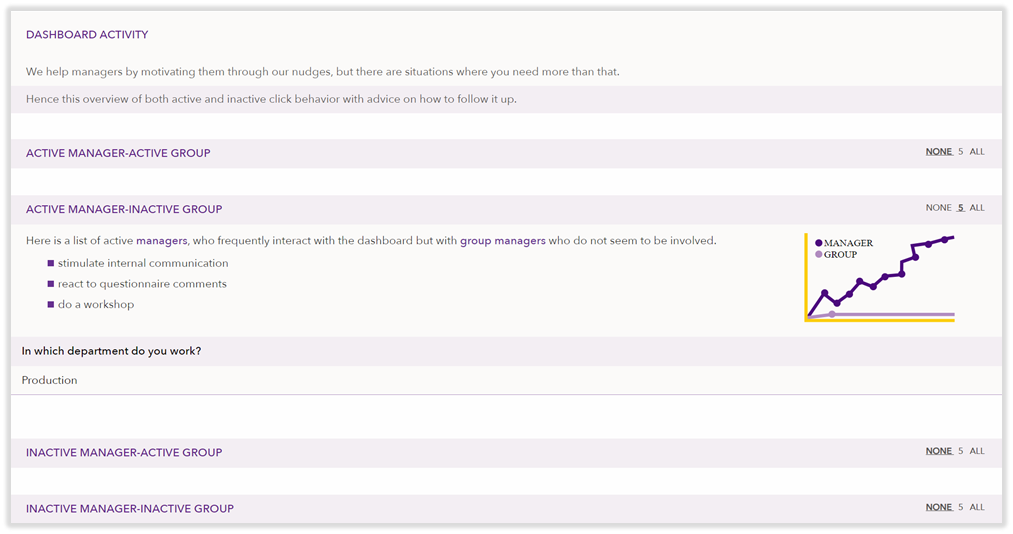The image size is (1013, 534).
Task: Expand the Inactive Manager-Inactive Group section header
Action: click(x=130, y=508)
